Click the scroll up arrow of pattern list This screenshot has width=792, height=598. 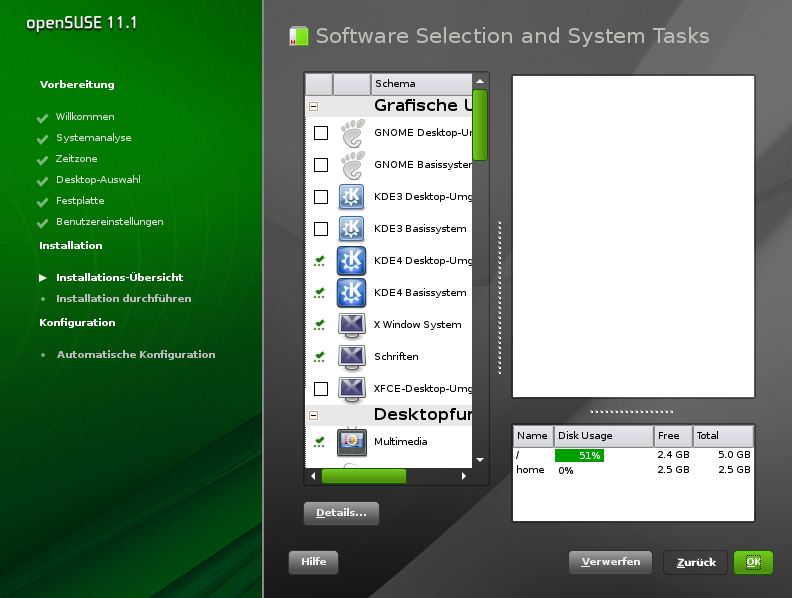pyautogui.click(x=480, y=81)
